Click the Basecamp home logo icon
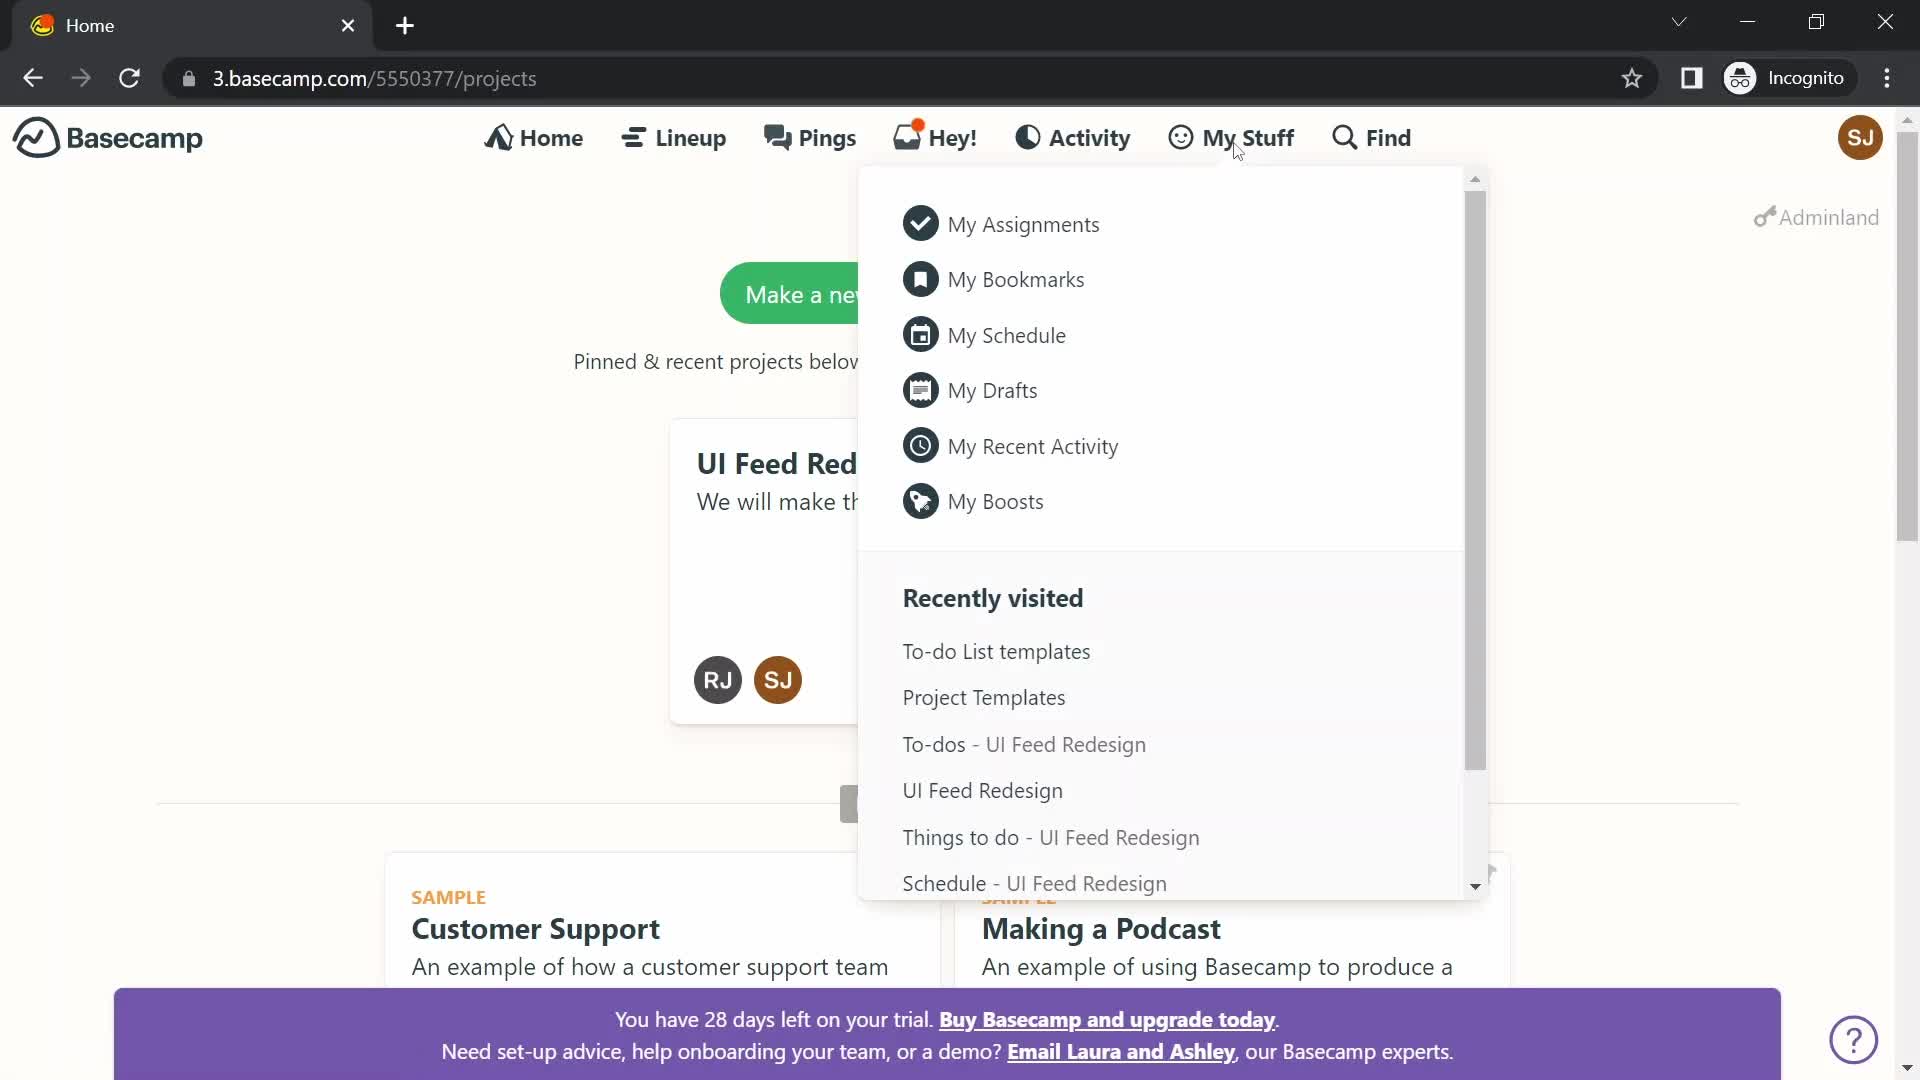Screen dimensions: 1920x1080 point(32,137)
